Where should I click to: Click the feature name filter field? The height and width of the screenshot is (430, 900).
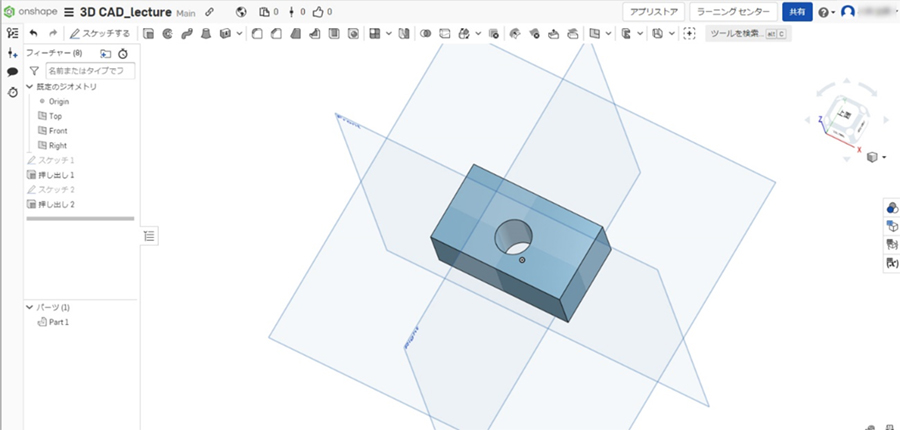tap(90, 71)
